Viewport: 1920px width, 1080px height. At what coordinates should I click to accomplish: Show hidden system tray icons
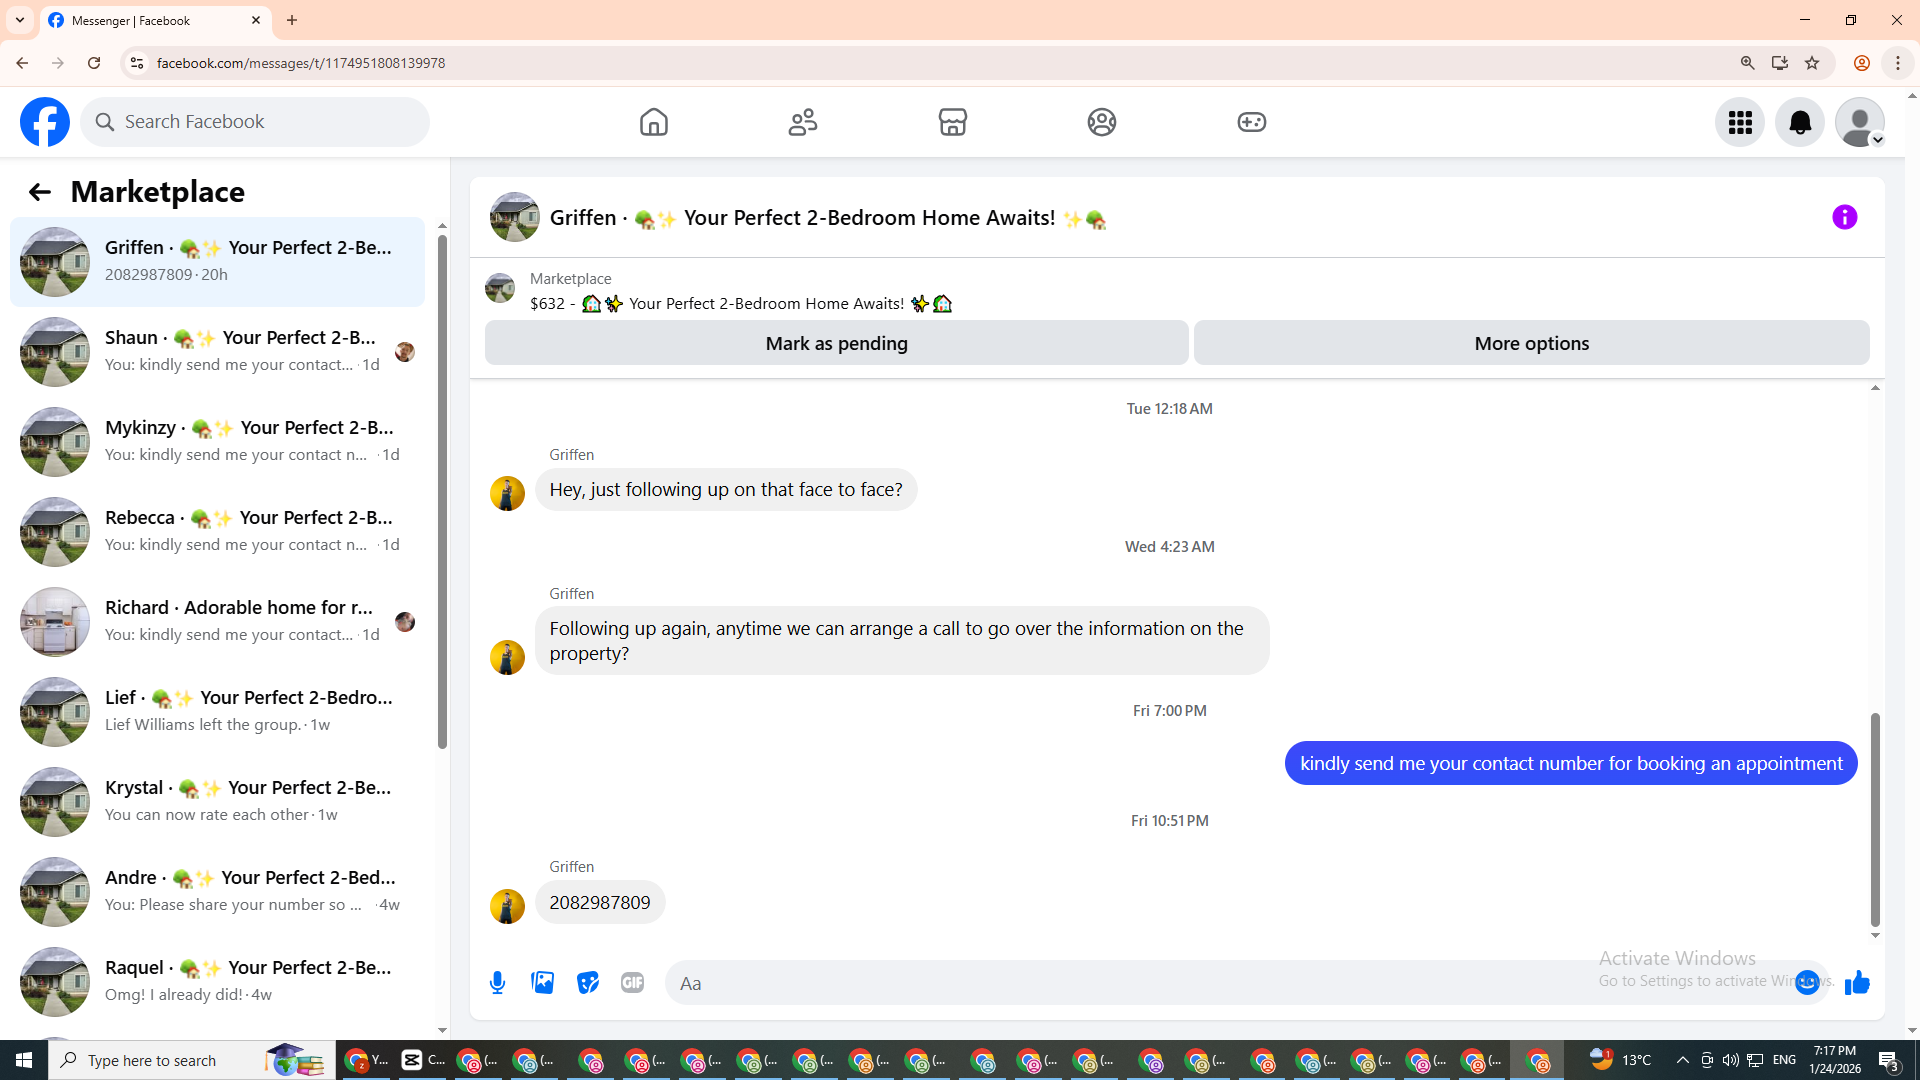(1682, 1060)
